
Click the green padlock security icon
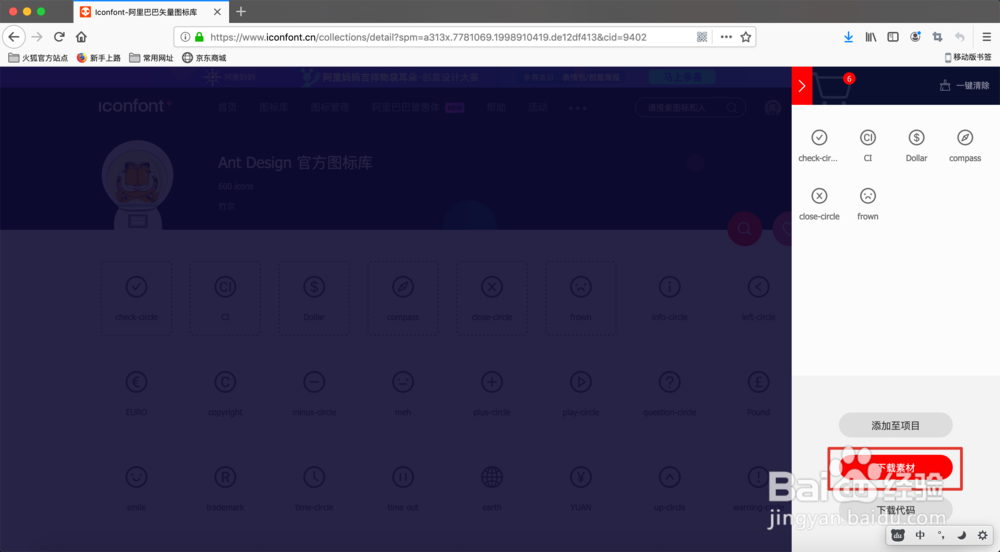coord(199,37)
